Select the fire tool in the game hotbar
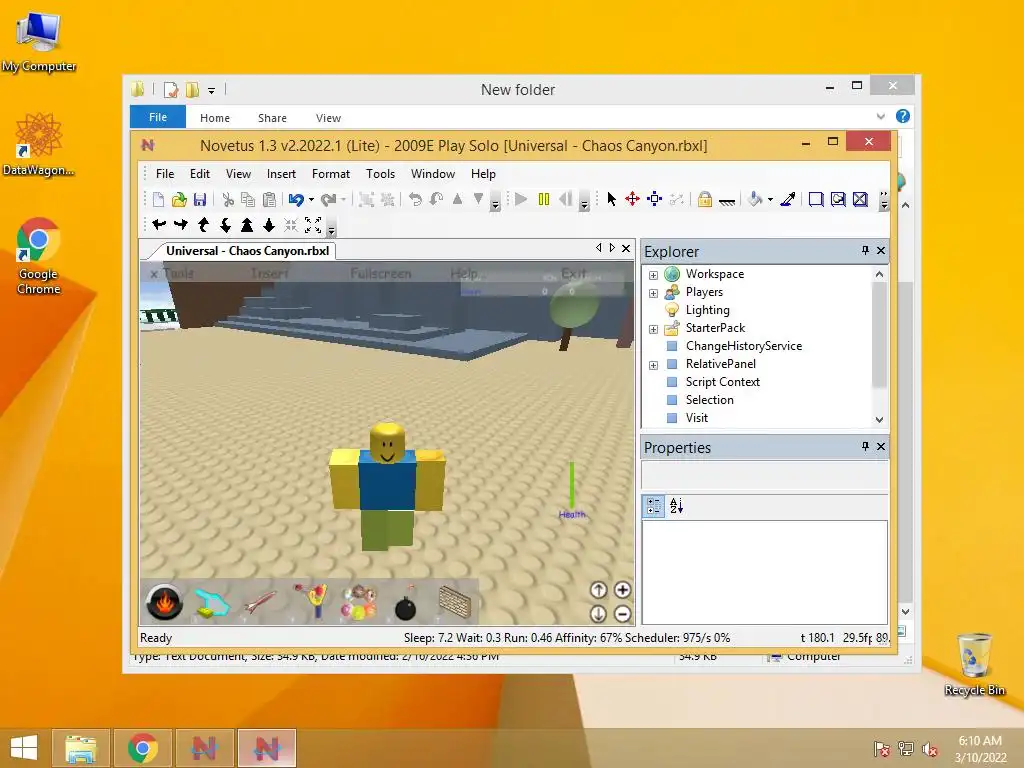This screenshot has height=768, width=1024. [164, 602]
